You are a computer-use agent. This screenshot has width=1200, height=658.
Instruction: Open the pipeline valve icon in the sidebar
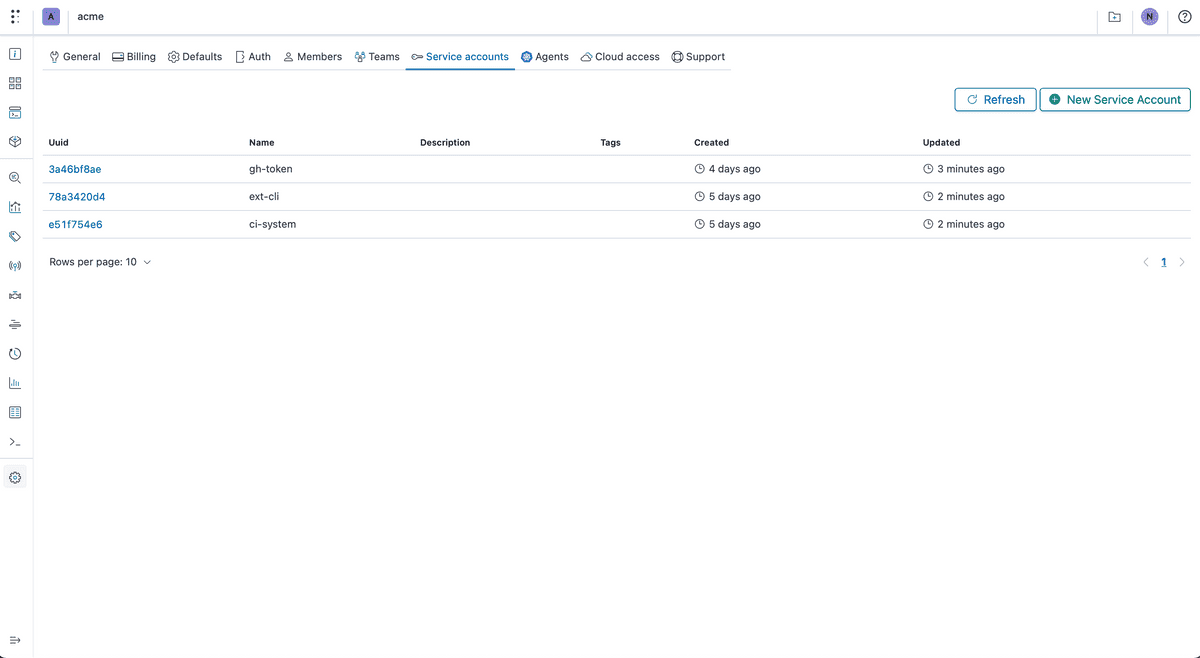click(x=15, y=295)
